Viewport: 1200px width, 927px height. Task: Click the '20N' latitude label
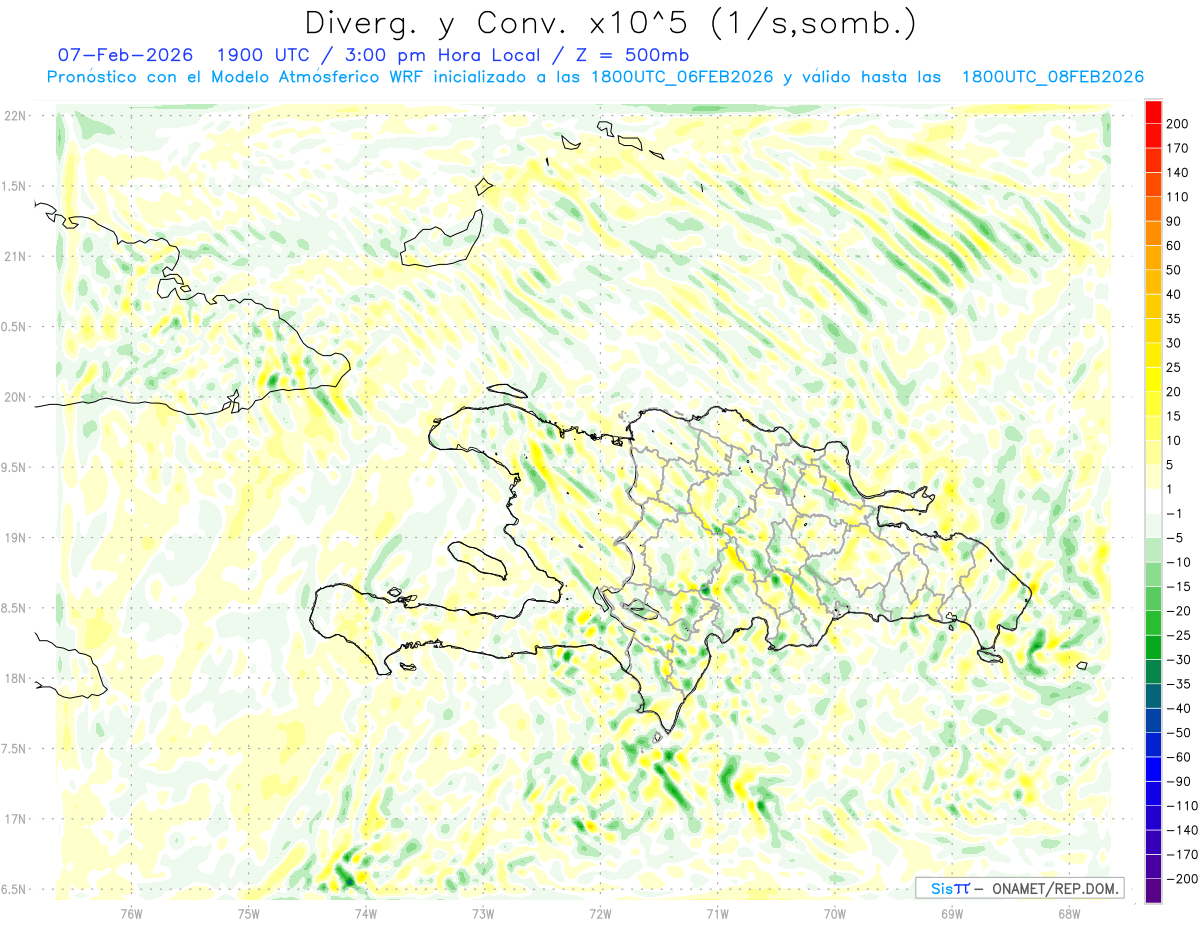15,397
